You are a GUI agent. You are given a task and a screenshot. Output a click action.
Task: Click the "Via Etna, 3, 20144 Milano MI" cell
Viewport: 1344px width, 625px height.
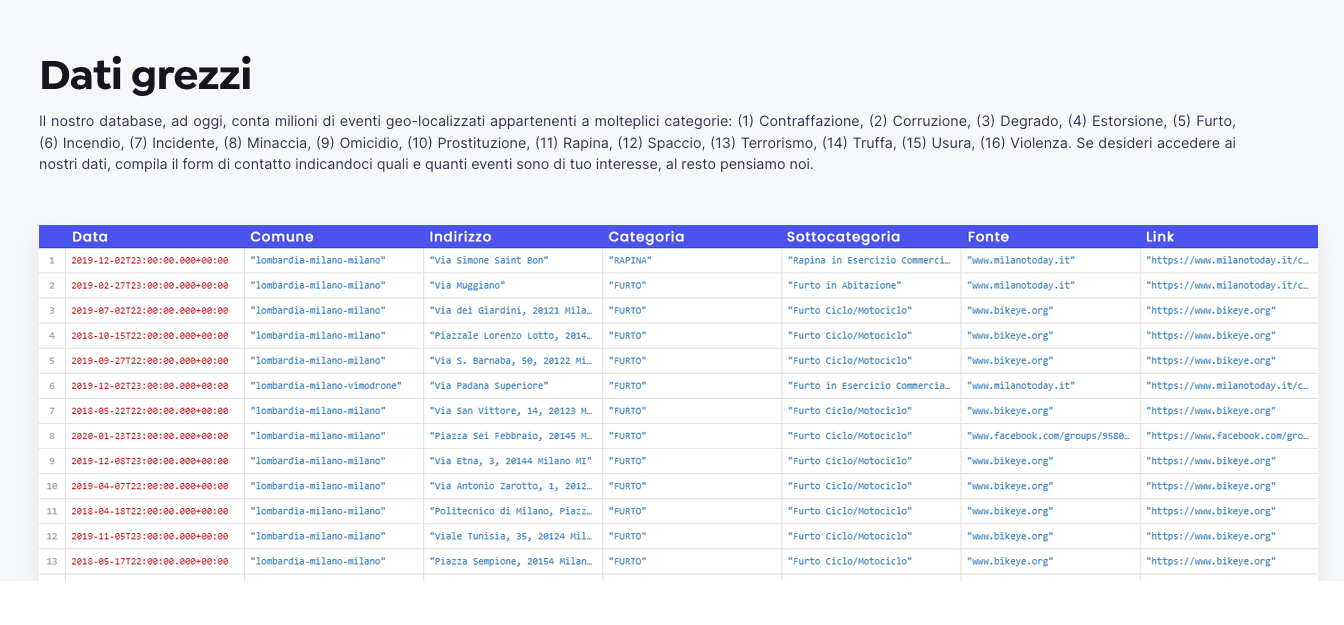(x=513, y=461)
